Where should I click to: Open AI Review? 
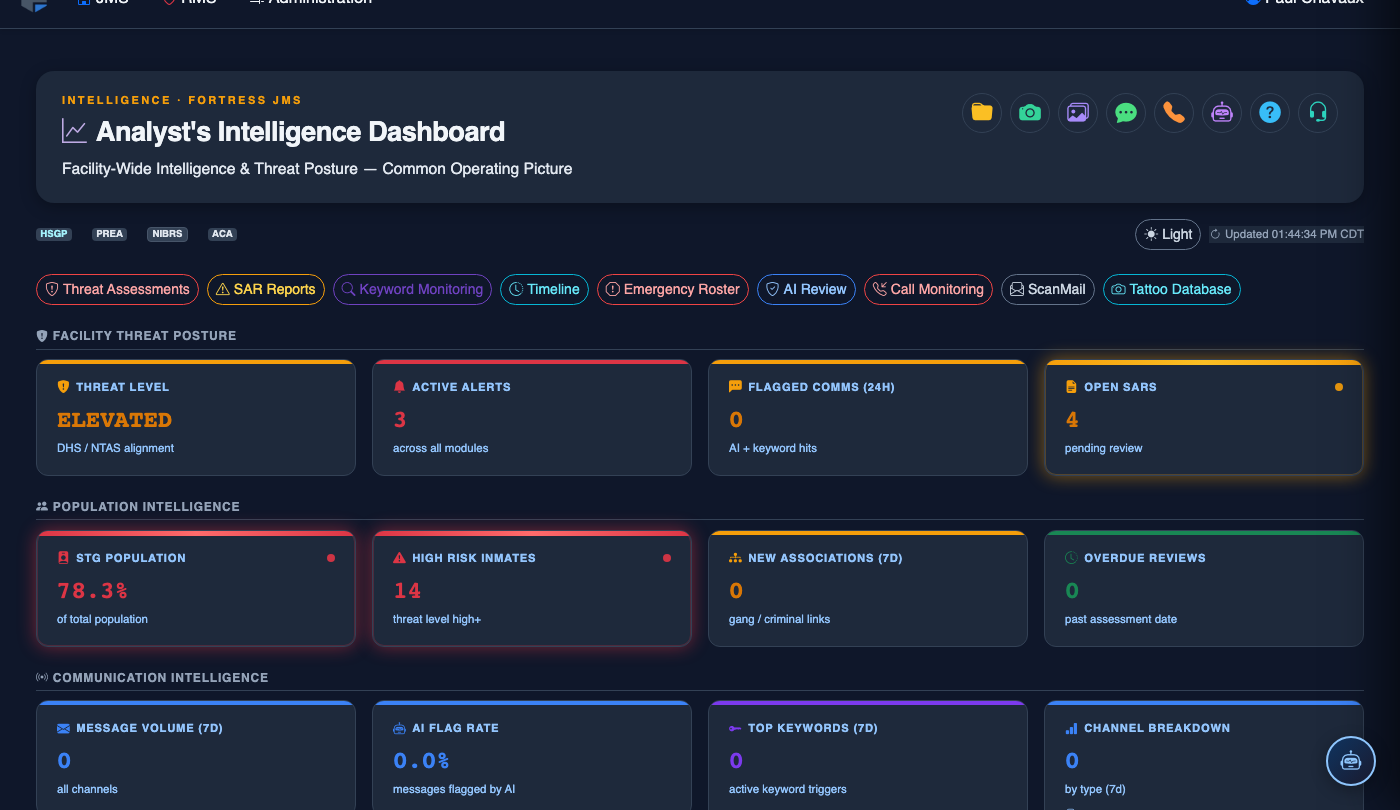pyautogui.click(x=806, y=289)
